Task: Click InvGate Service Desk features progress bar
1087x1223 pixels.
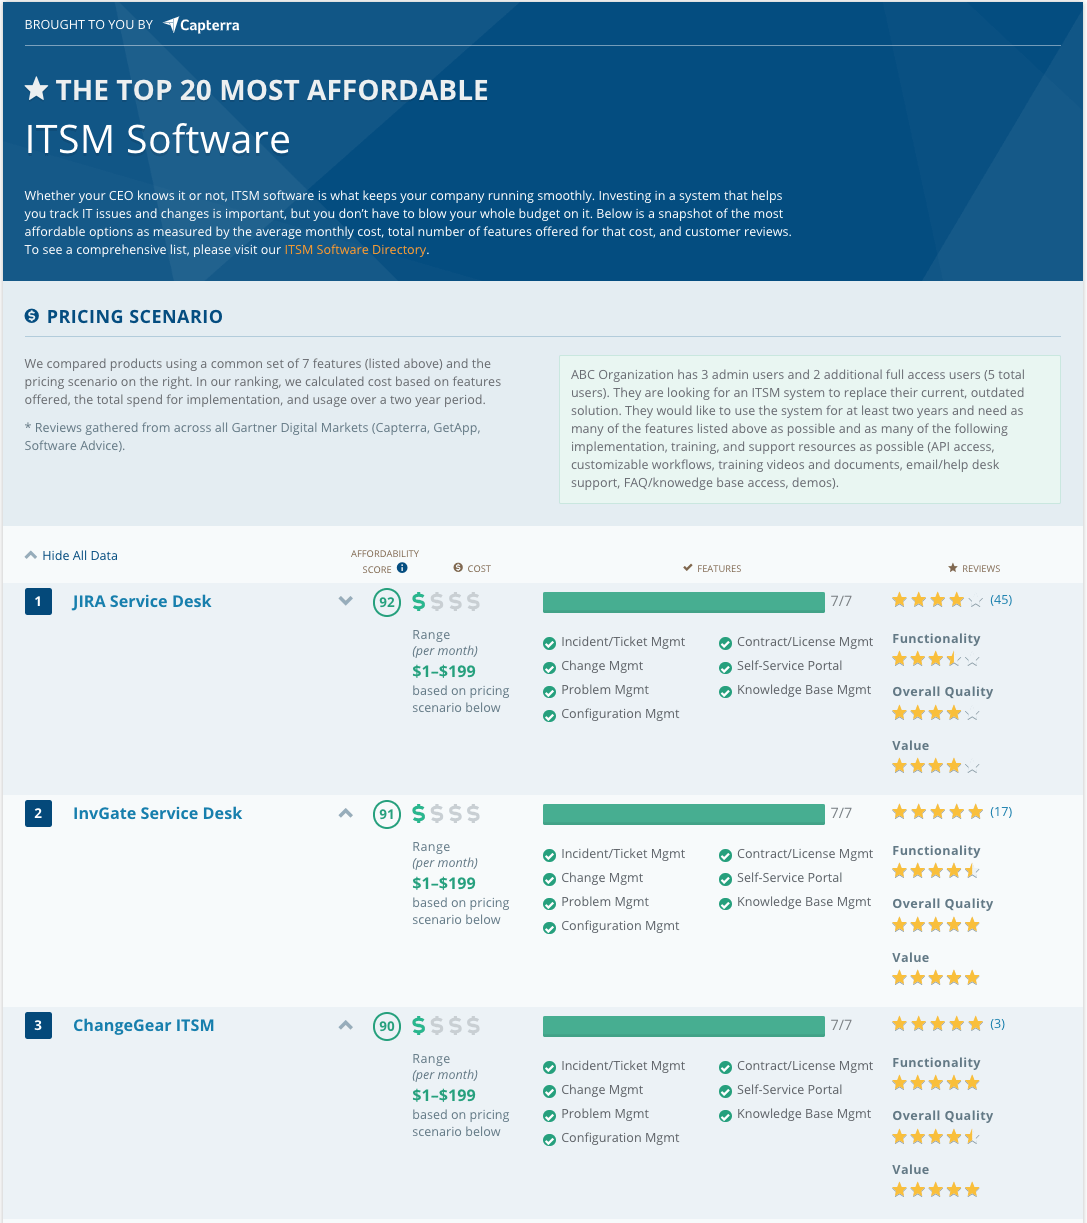Action: point(684,814)
